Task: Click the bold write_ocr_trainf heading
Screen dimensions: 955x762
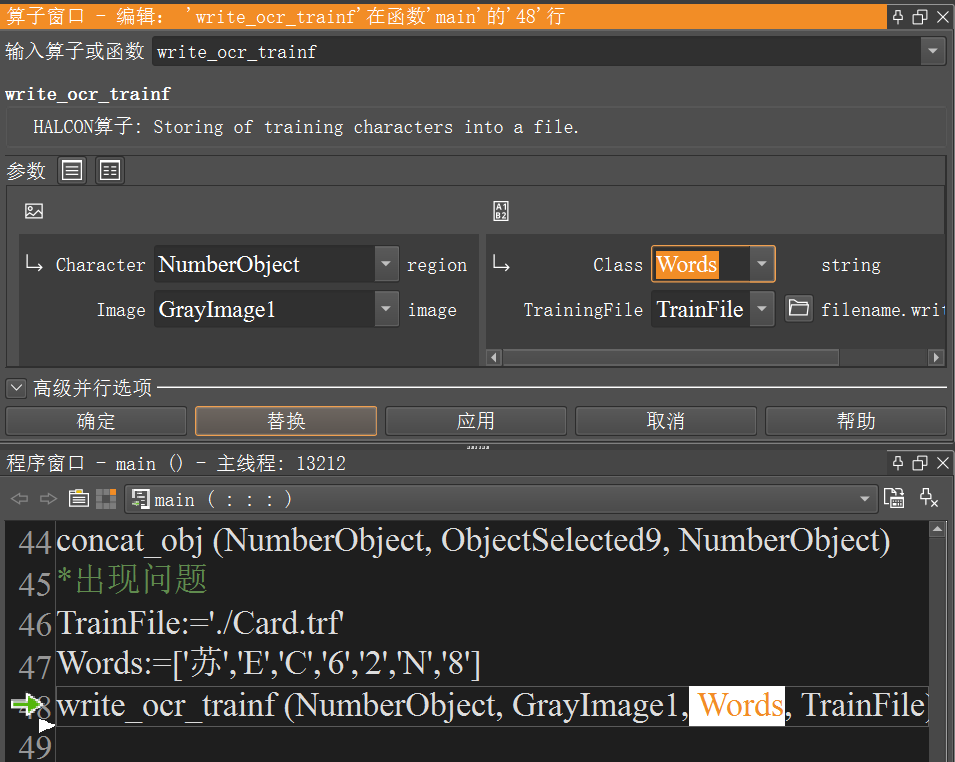Action: [88, 94]
